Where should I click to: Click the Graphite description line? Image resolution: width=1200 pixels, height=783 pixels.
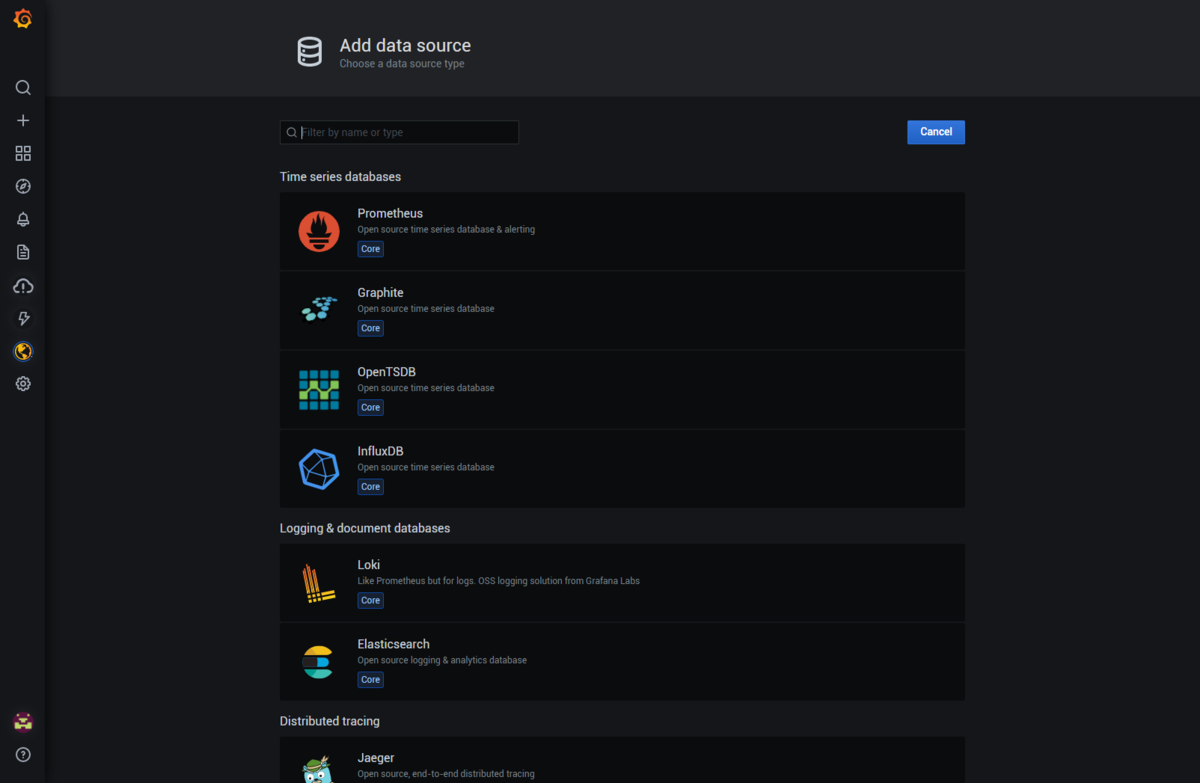[x=426, y=308]
